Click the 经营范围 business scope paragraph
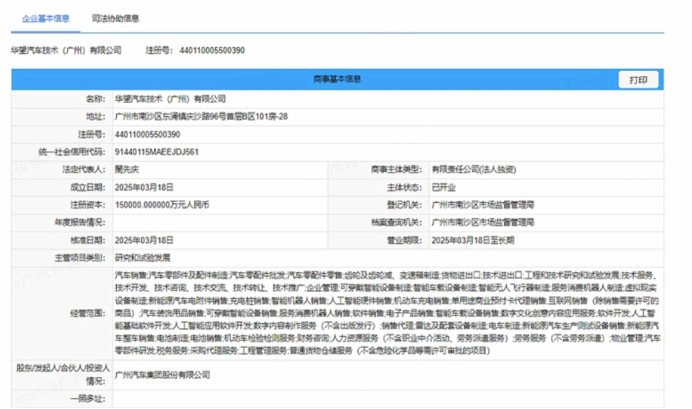692x409 pixels. click(x=387, y=313)
